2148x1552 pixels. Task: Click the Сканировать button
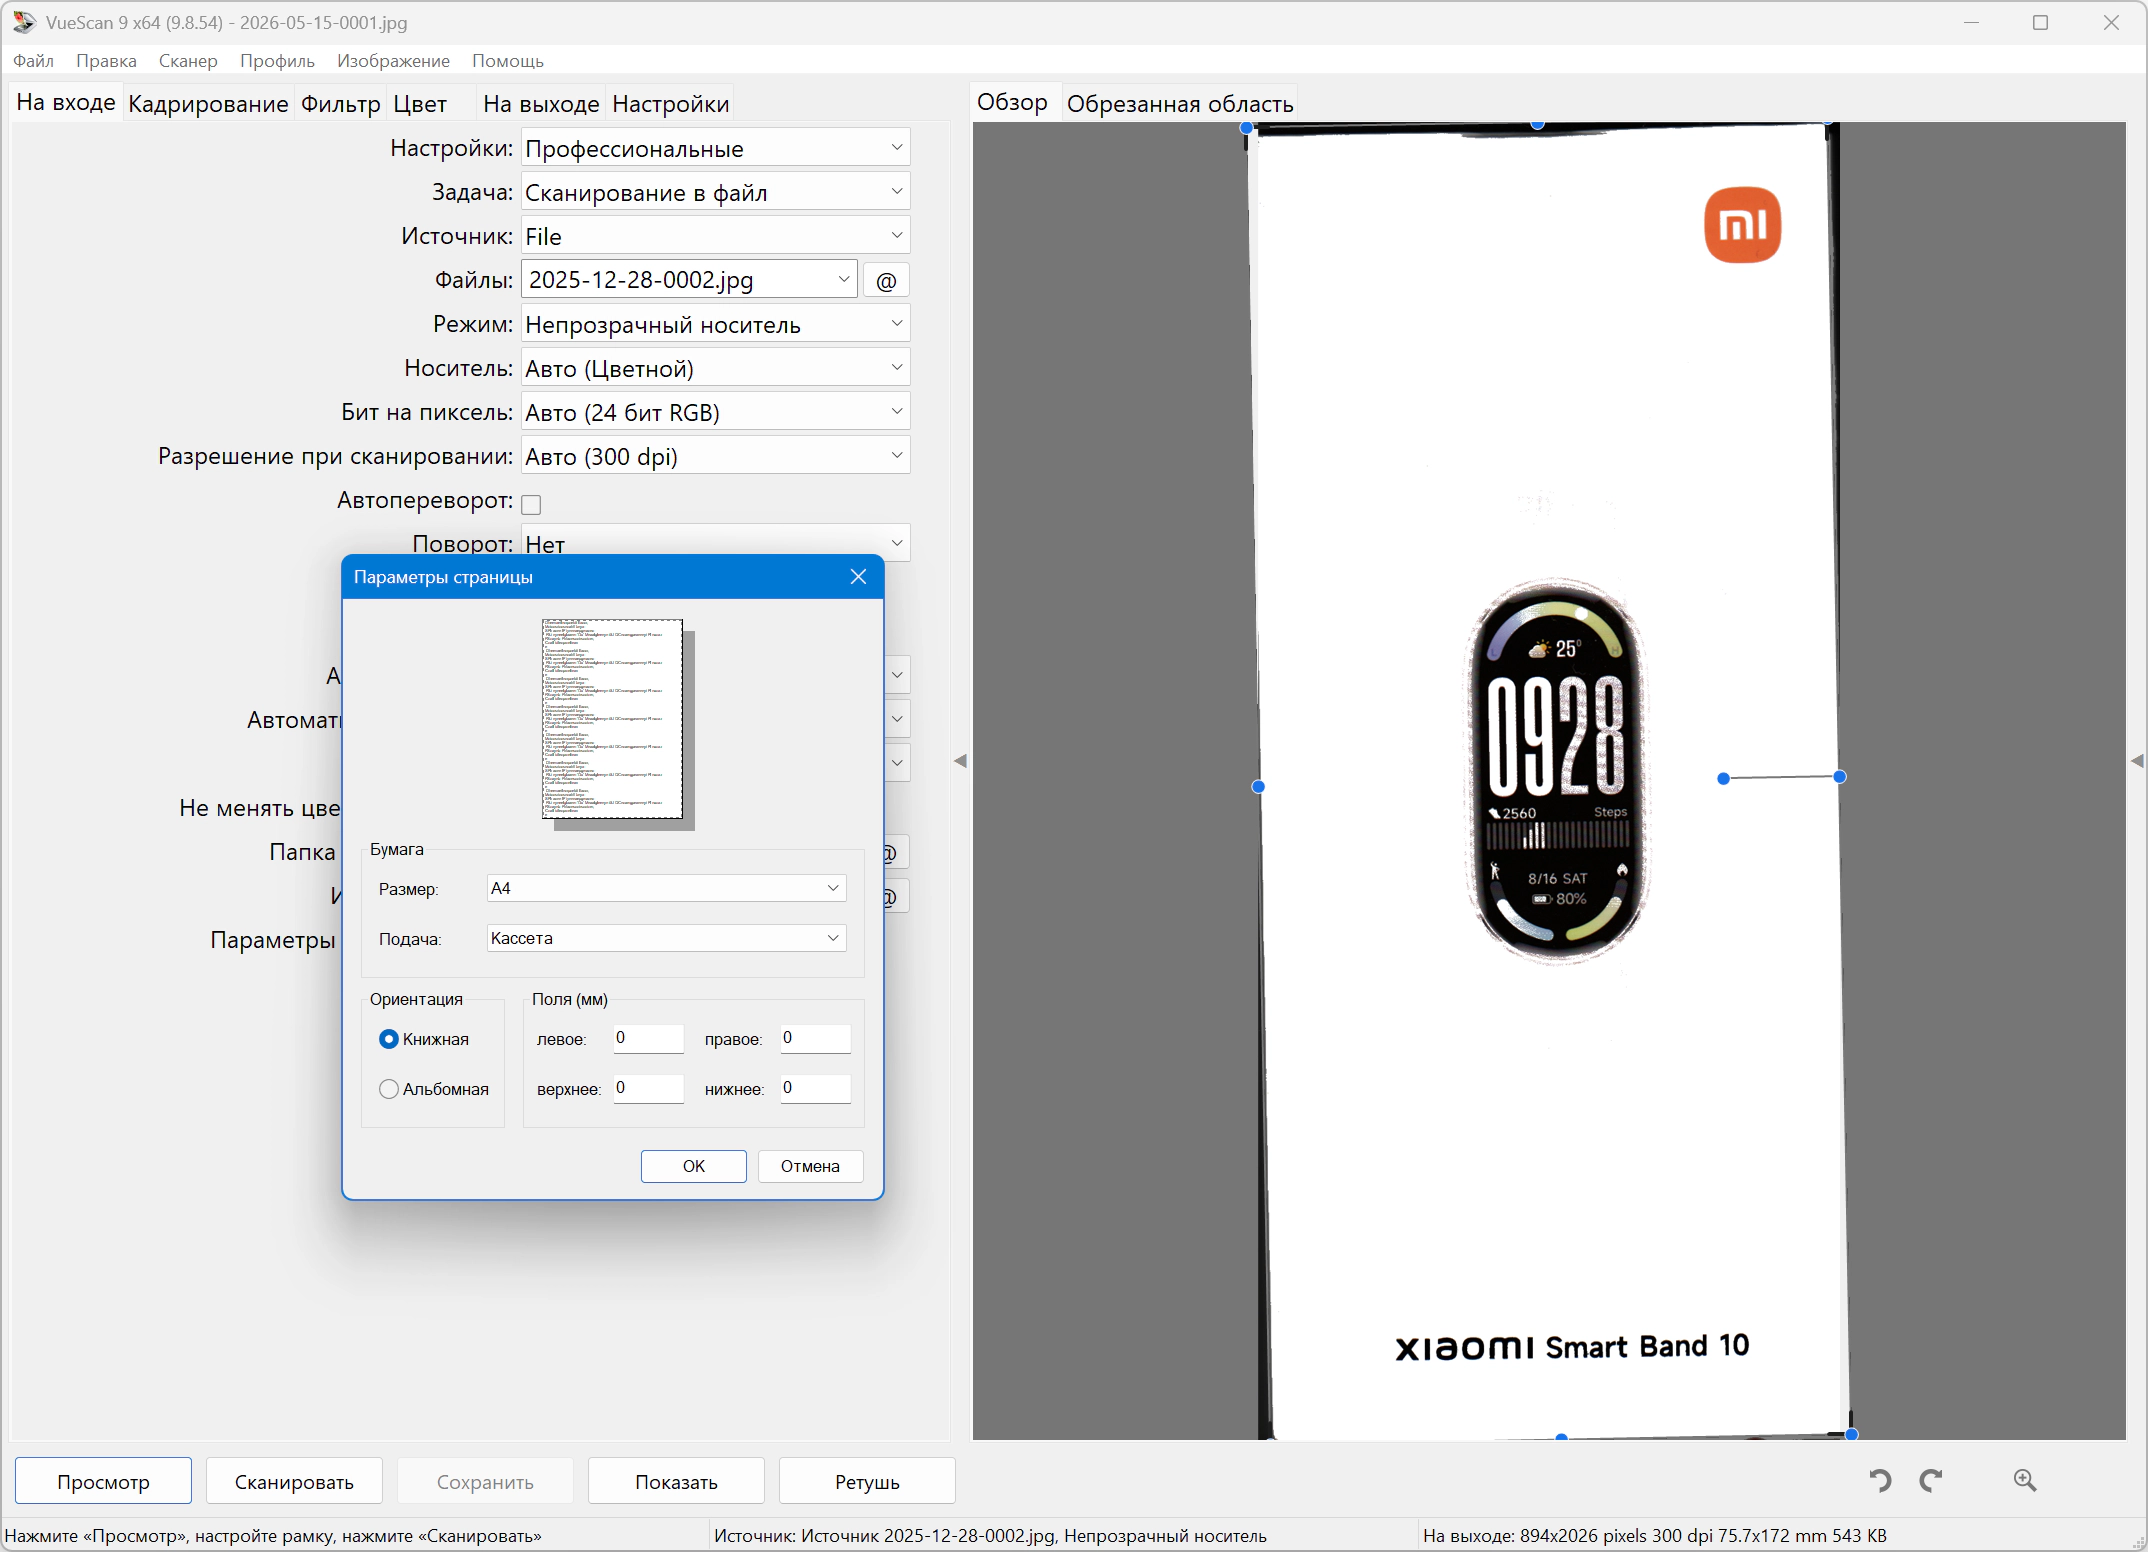[x=294, y=1481]
